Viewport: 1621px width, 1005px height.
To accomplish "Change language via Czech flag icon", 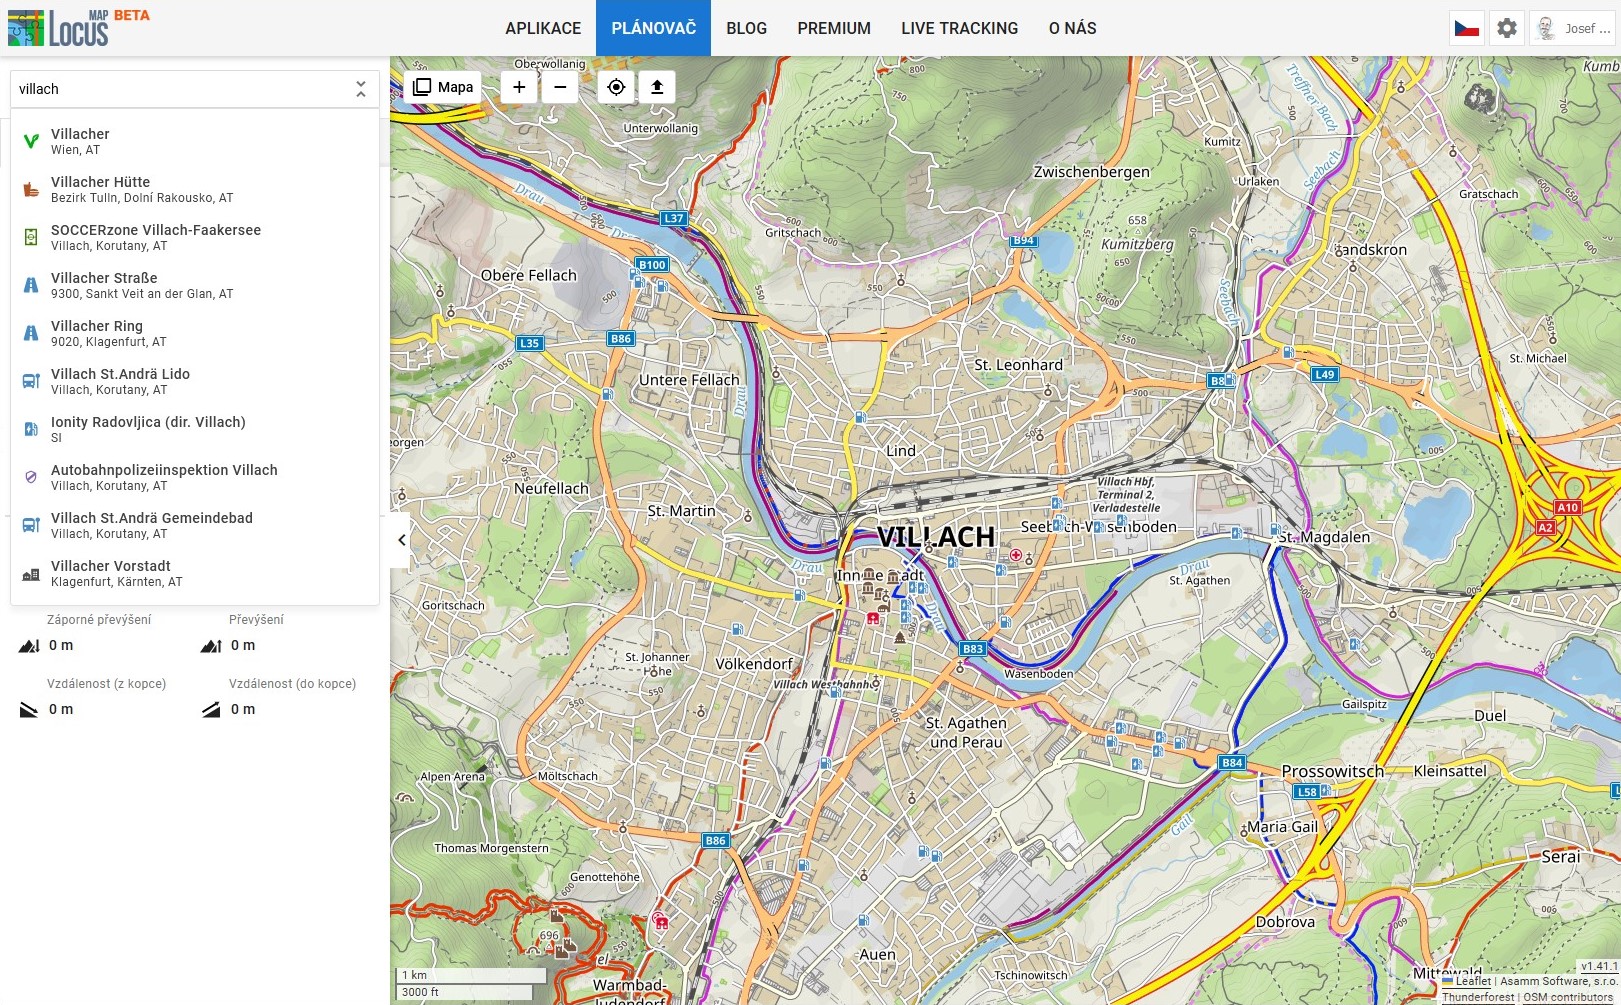I will click(x=1467, y=28).
